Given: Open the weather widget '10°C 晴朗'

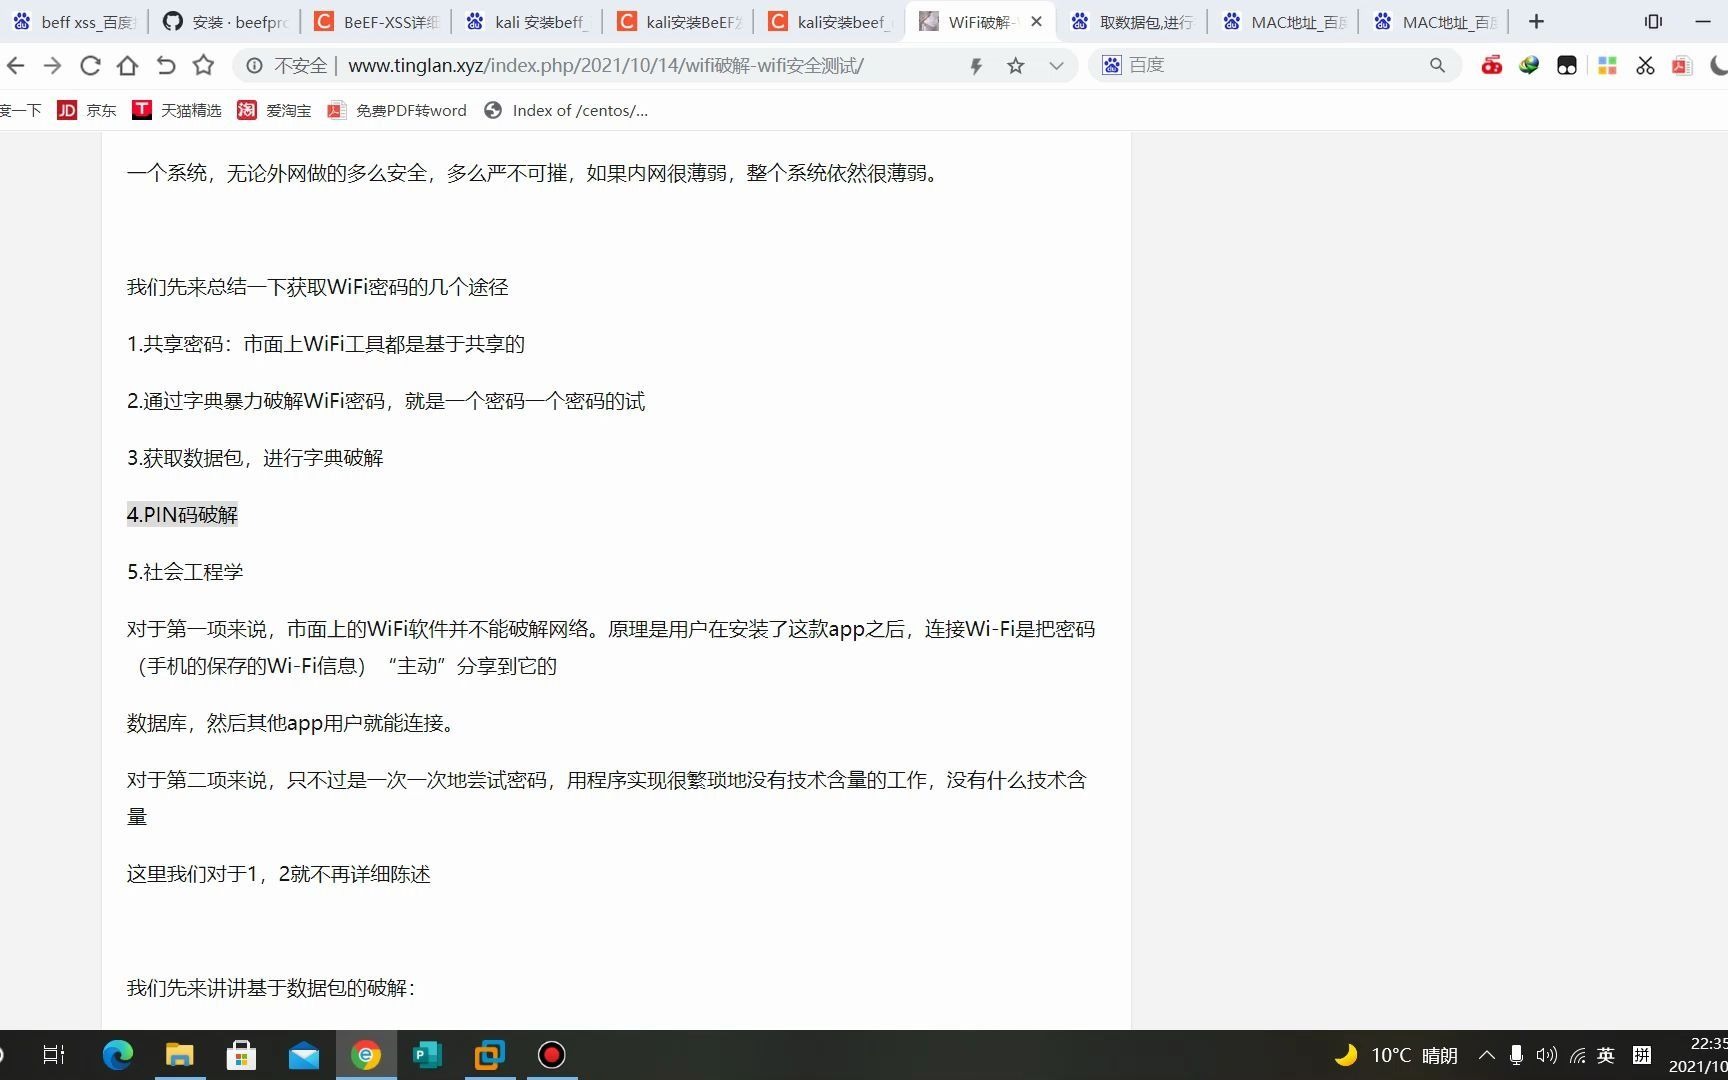Looking at the screenshot, I should coord(1396,1055).
